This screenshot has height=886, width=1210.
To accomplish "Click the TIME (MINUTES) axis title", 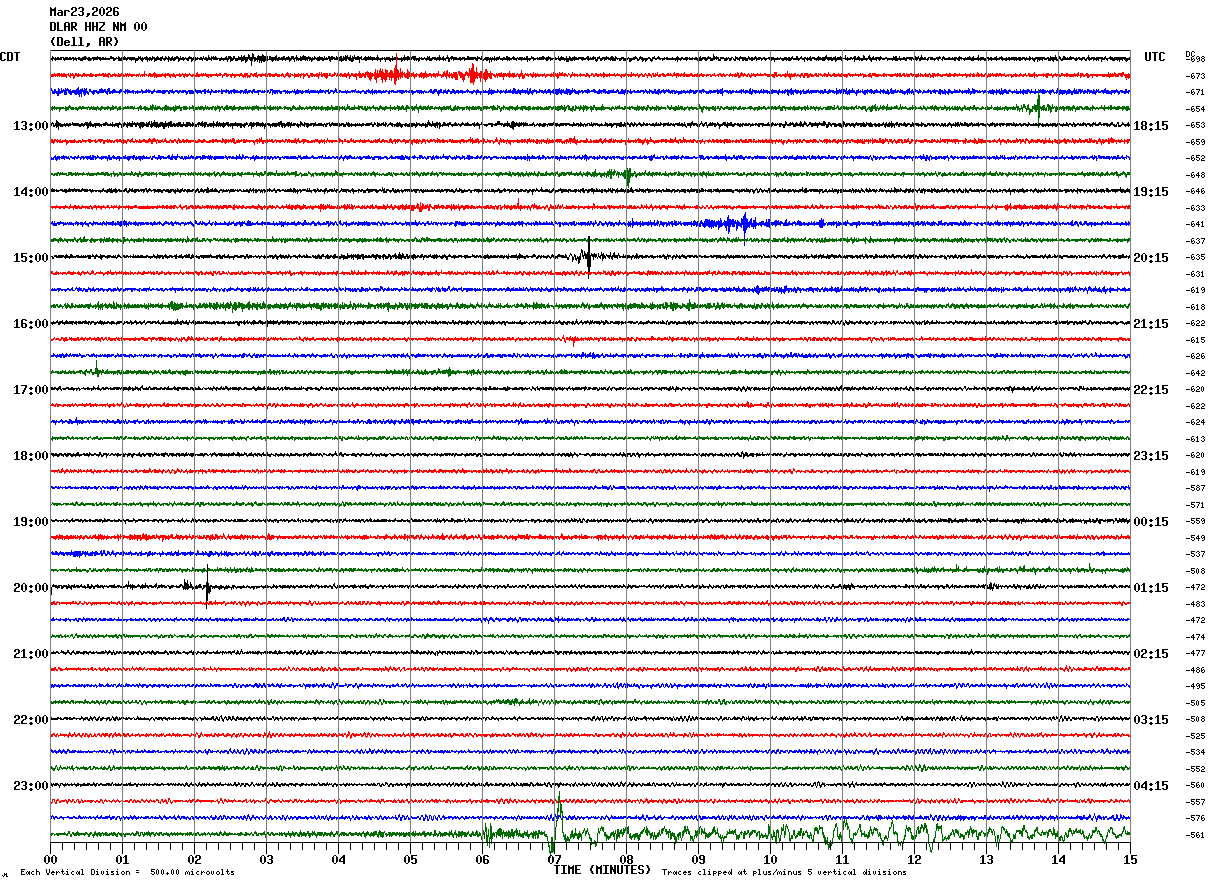I will tap(602, 870).
